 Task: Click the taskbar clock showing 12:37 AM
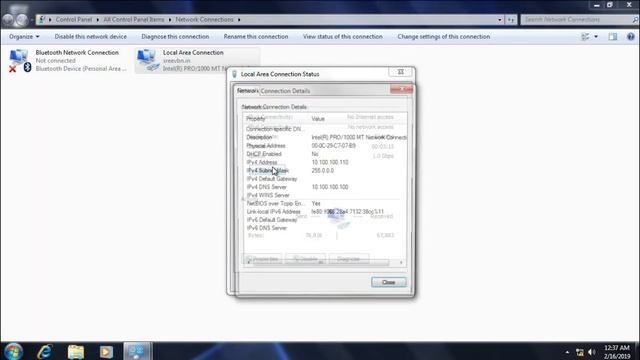617,352
